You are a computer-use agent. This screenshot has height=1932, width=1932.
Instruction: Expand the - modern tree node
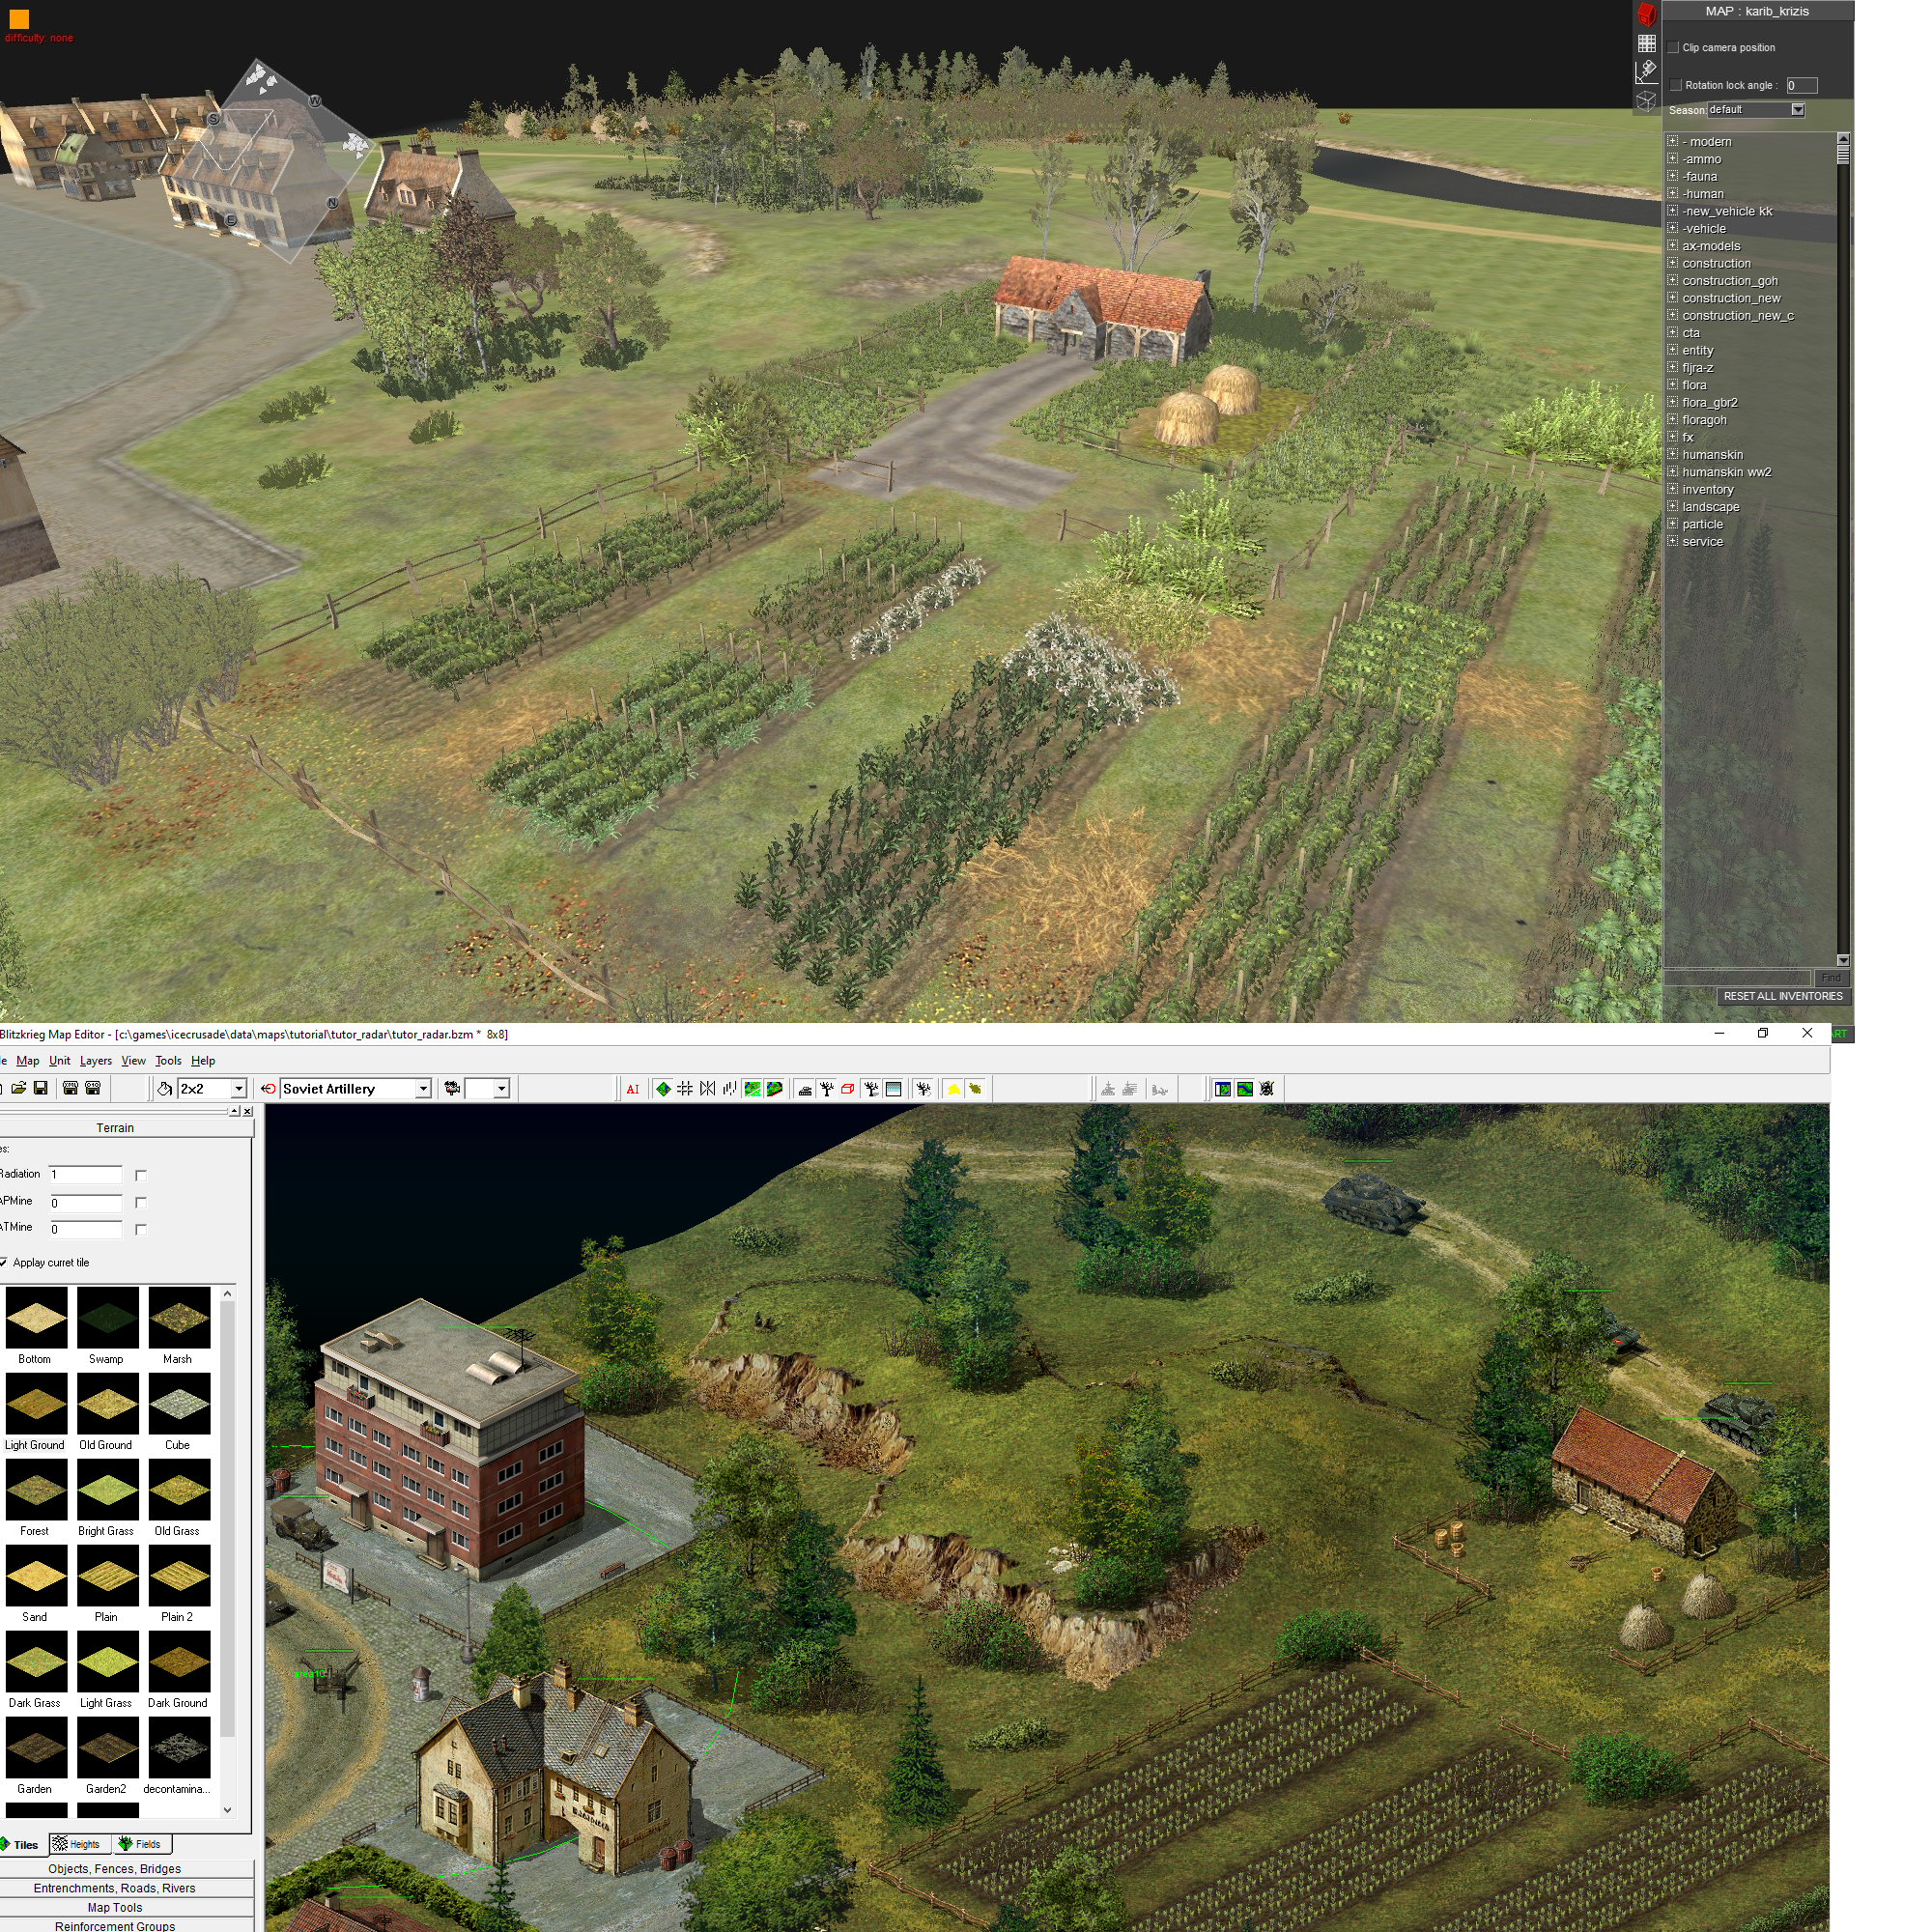[x=1672, y=140]
